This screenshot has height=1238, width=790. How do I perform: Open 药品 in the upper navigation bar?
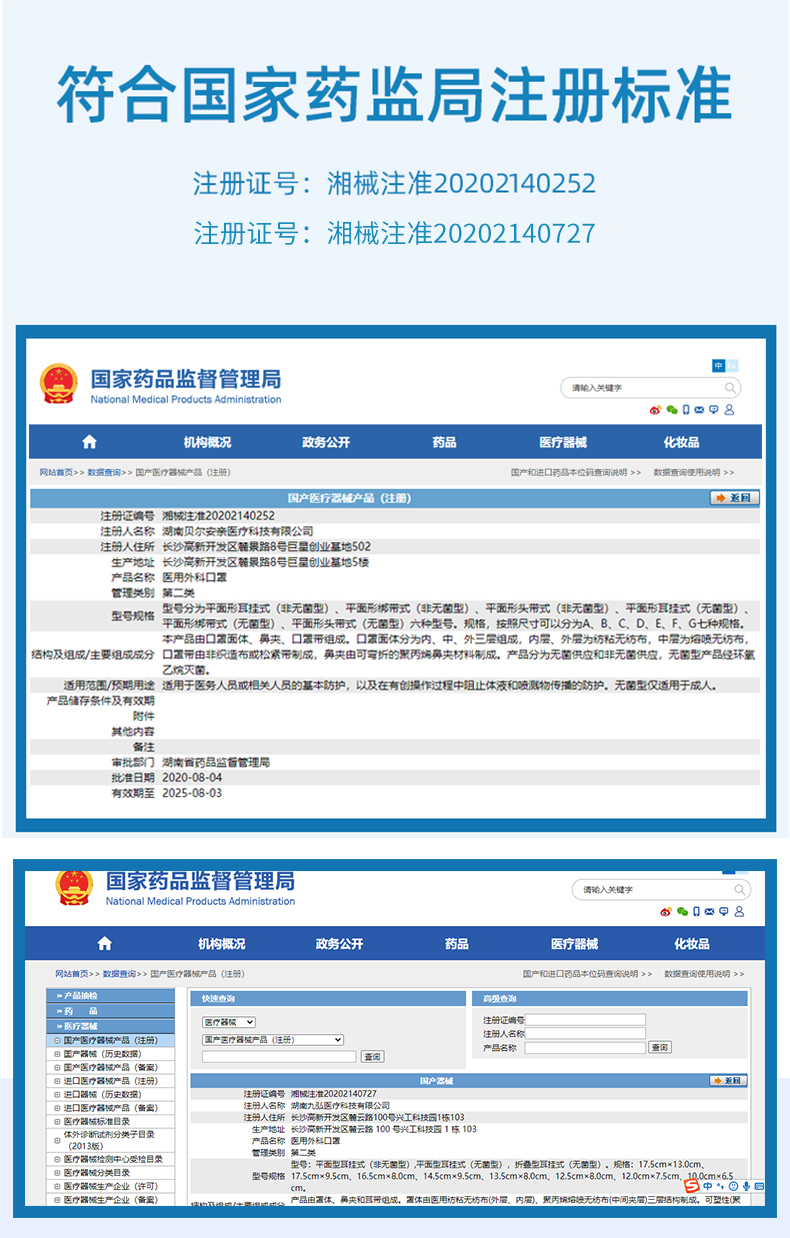click(x=444, y=442)
